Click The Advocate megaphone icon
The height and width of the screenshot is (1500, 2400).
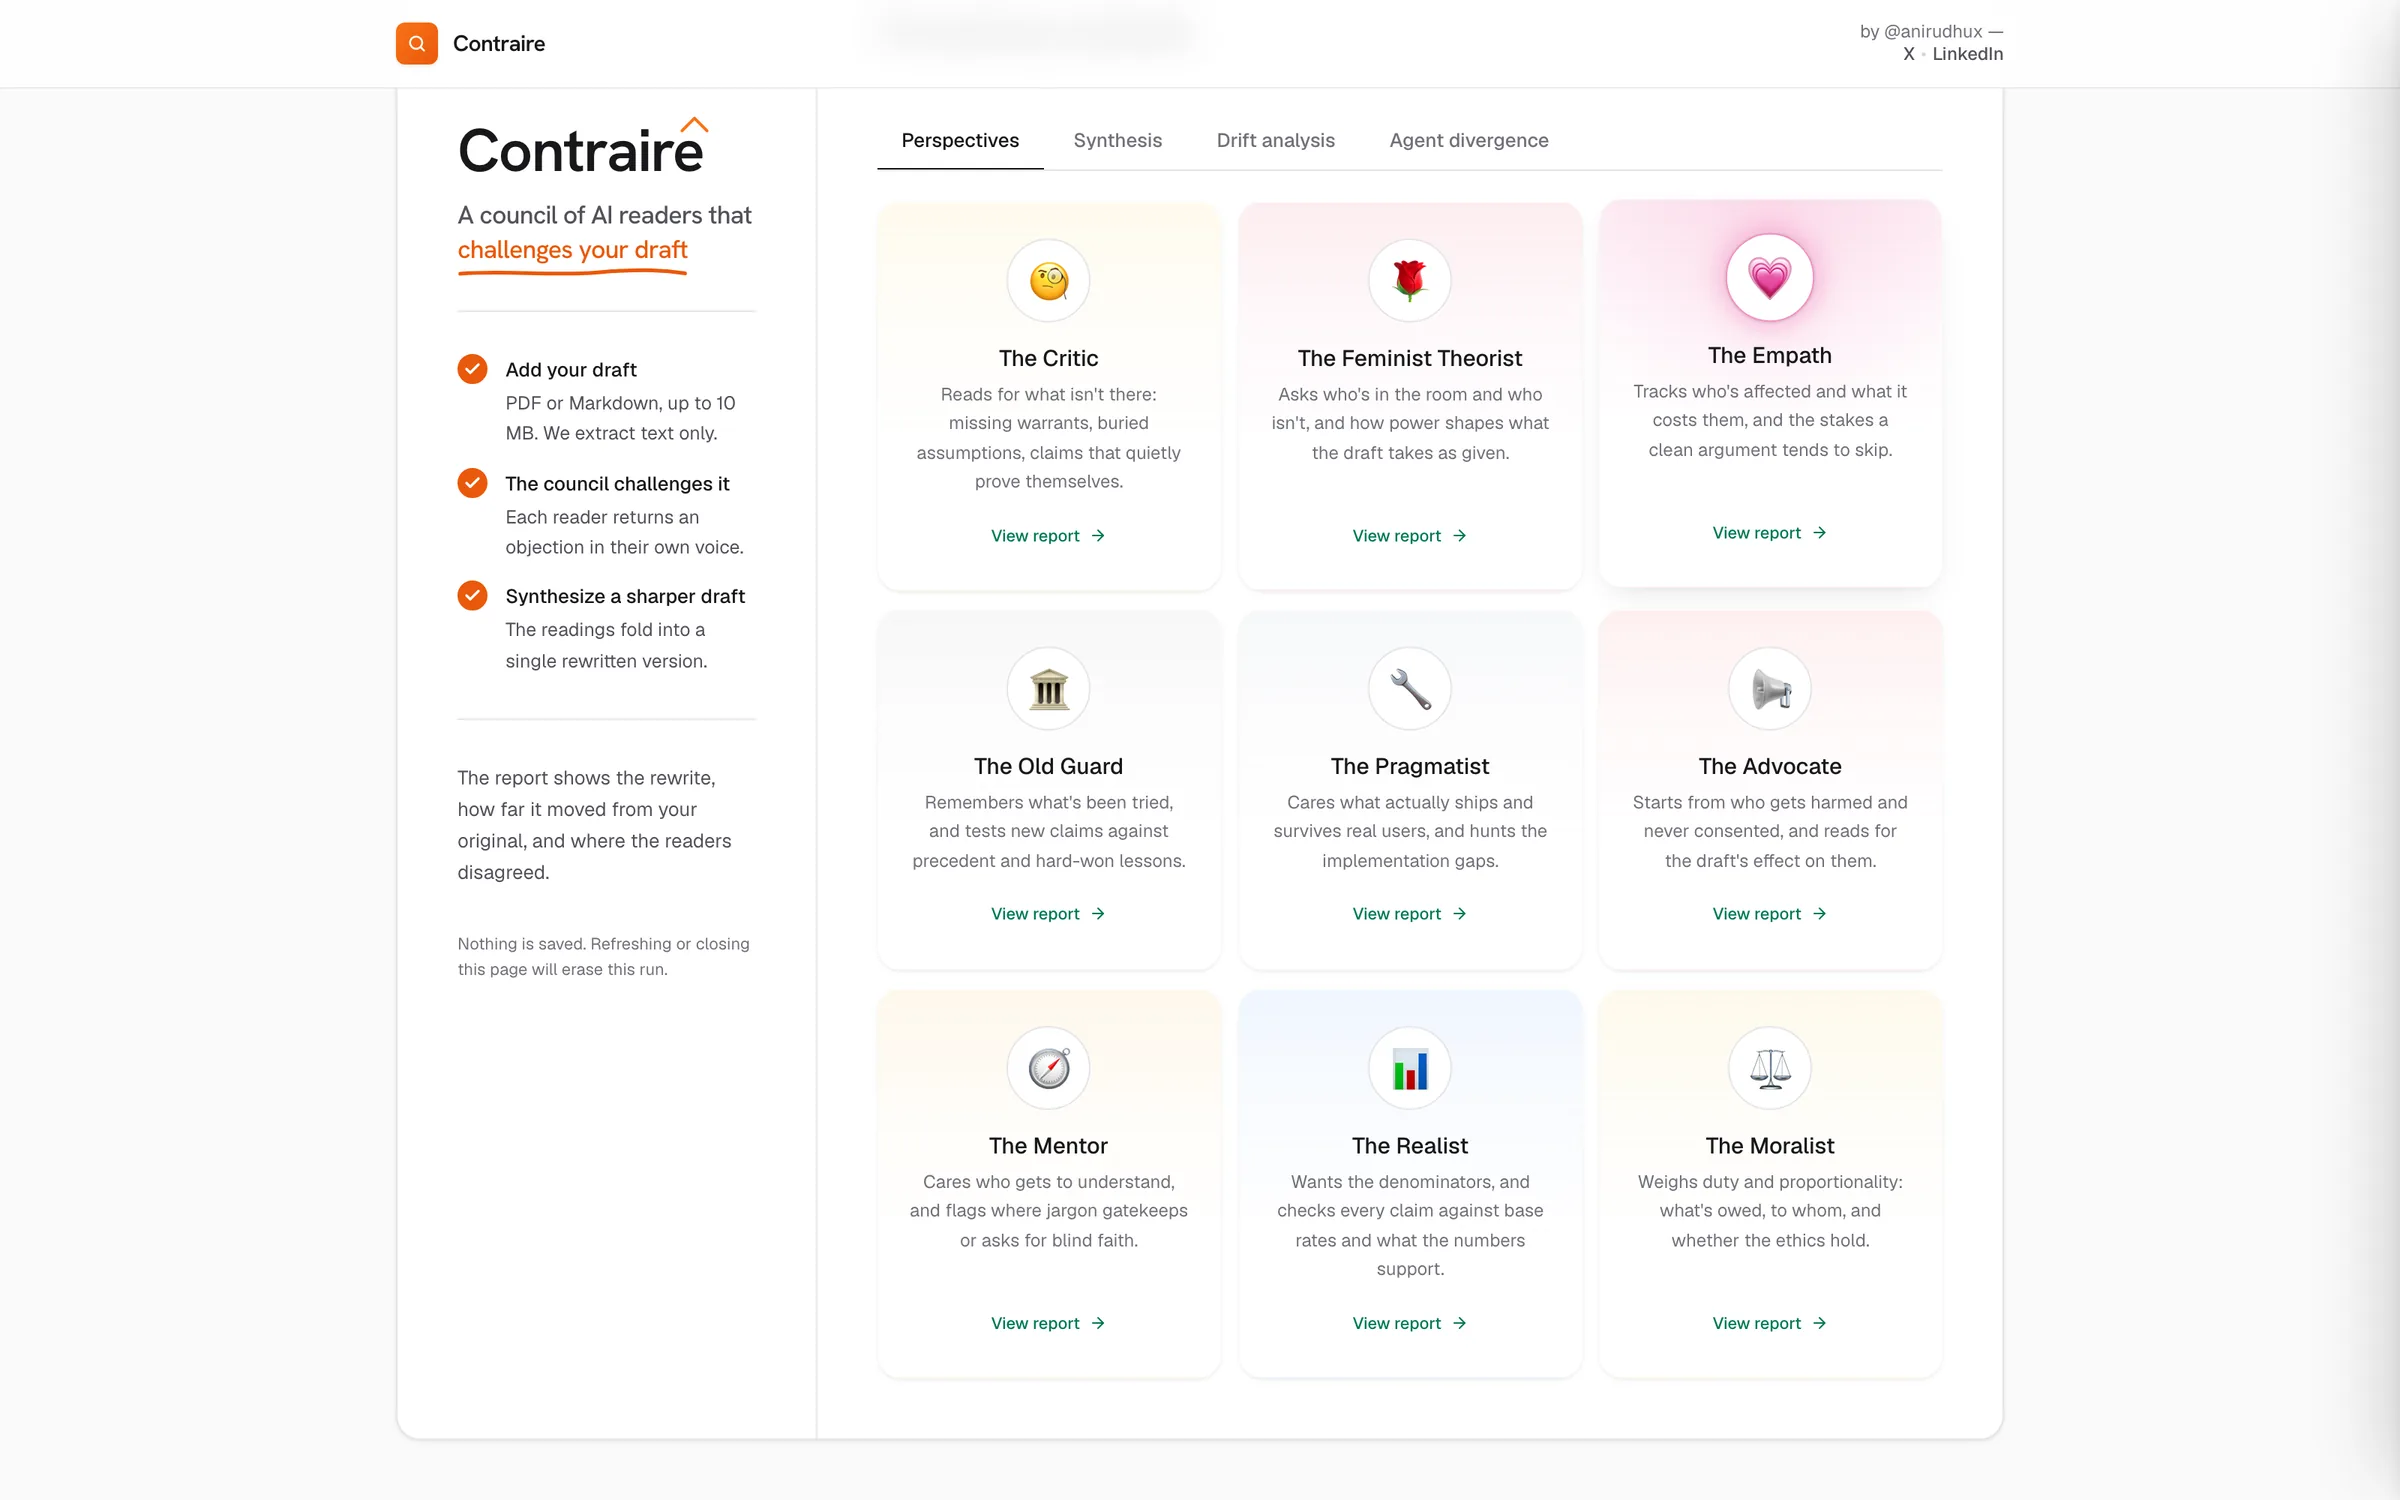coord(1770,689)
